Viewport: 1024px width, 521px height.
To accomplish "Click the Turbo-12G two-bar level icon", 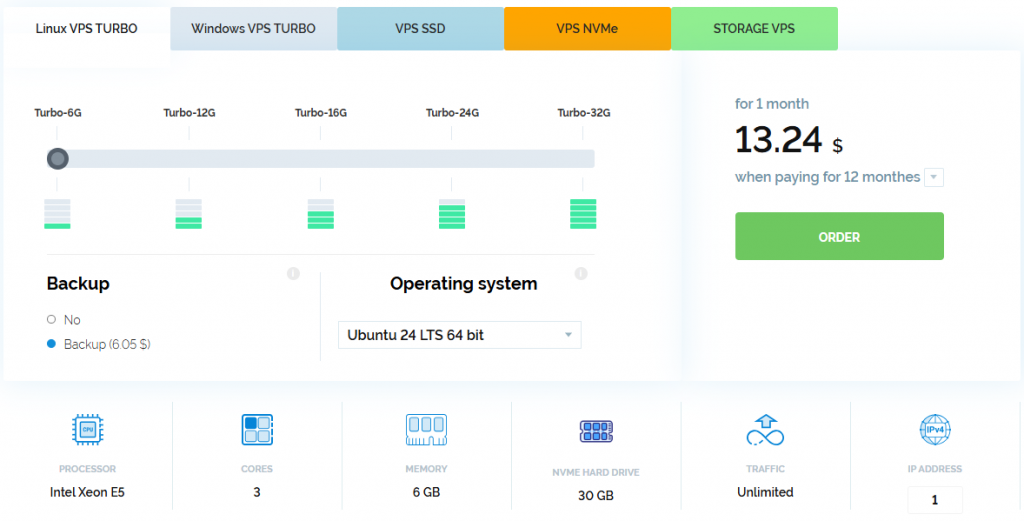I will click(189, 214).
